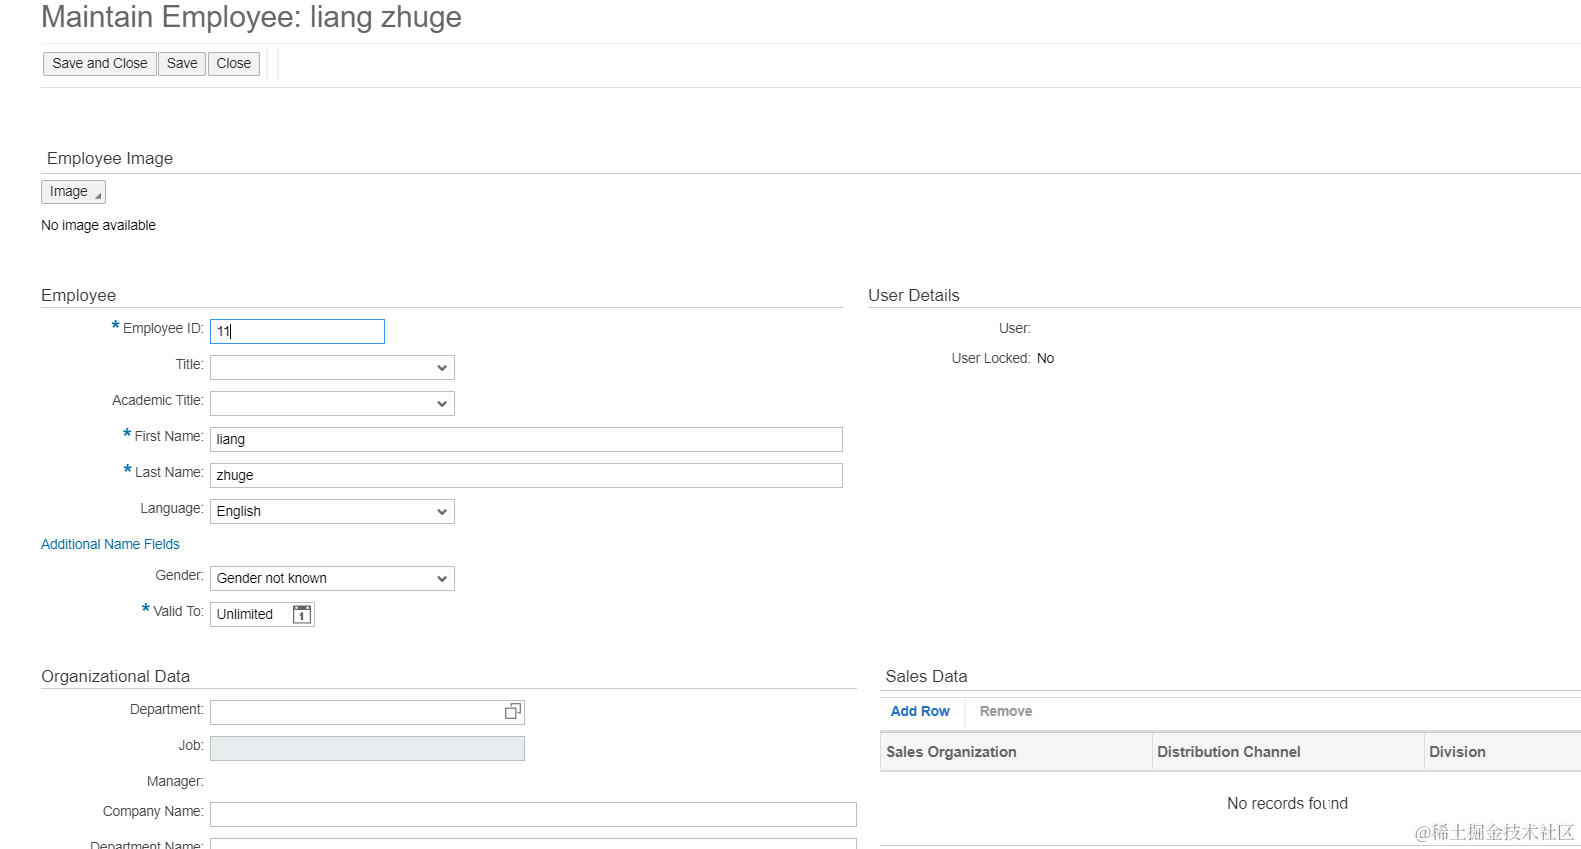The image size is (1581, 849).
Task: Select the Distribution Channel column header
Action: 1287,752
